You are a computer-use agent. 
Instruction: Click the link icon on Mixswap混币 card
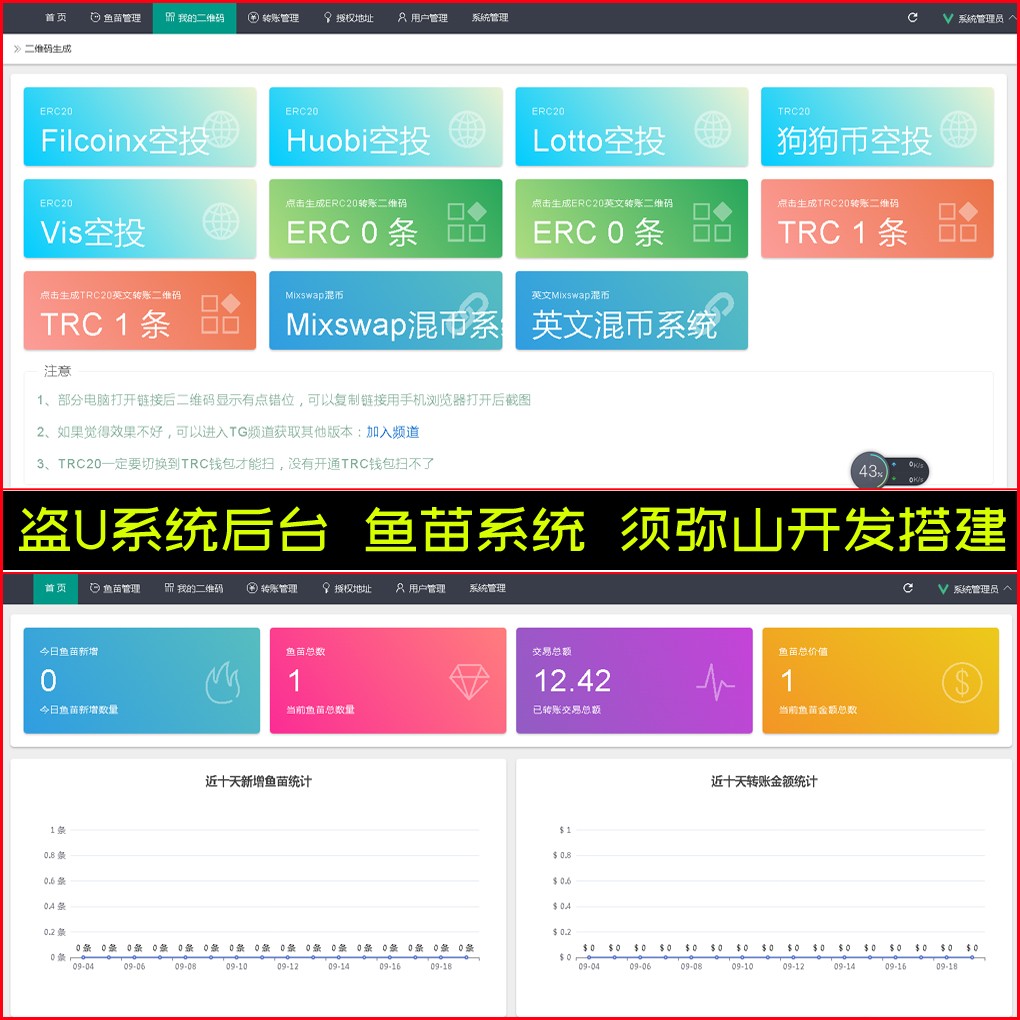coord(478,312)
